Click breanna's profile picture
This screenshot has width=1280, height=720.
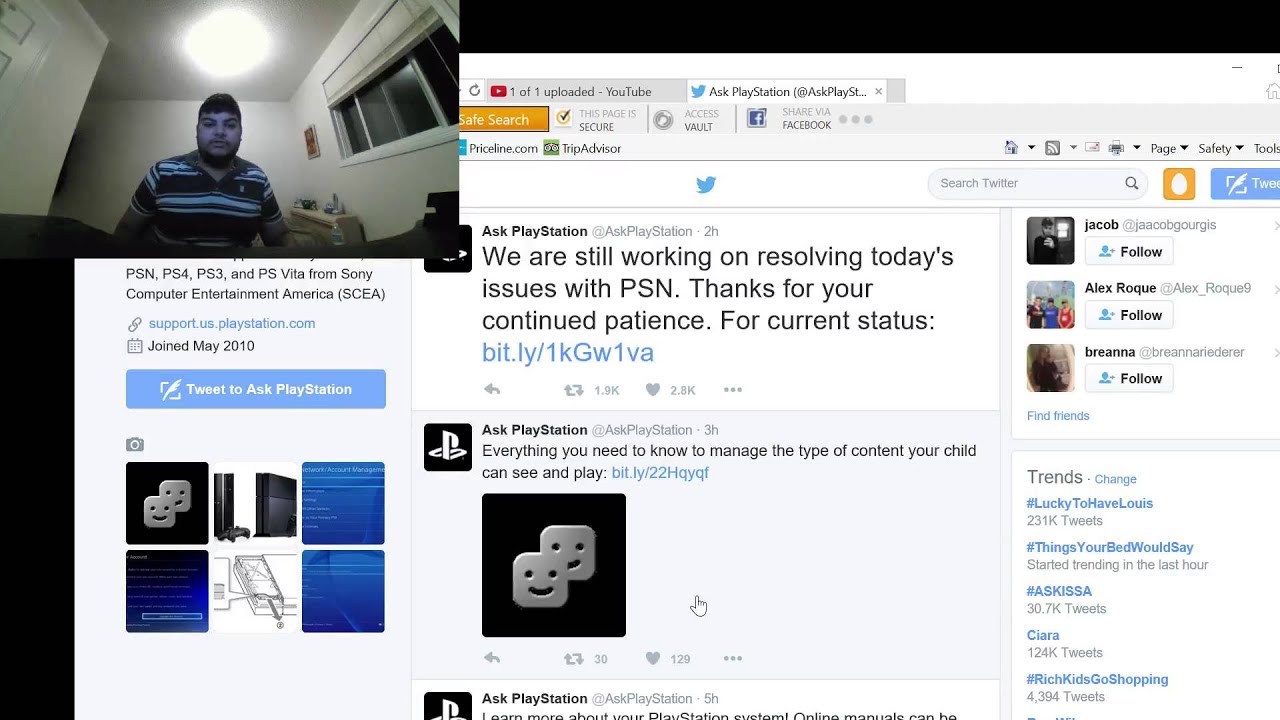(1051, 367)
